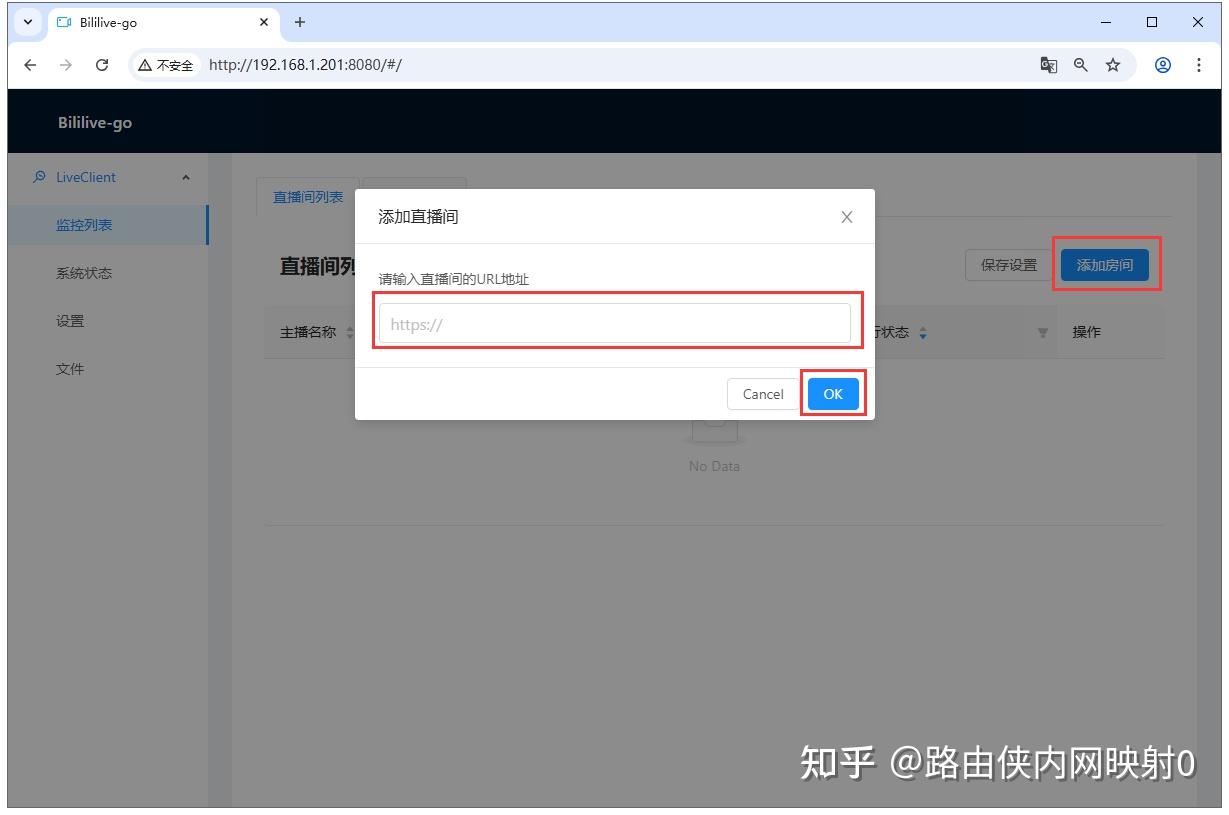Viewport: 1229px width, 815px height.
Task: Click the 保存设置 button
Action: click(x=1008, y=265)
